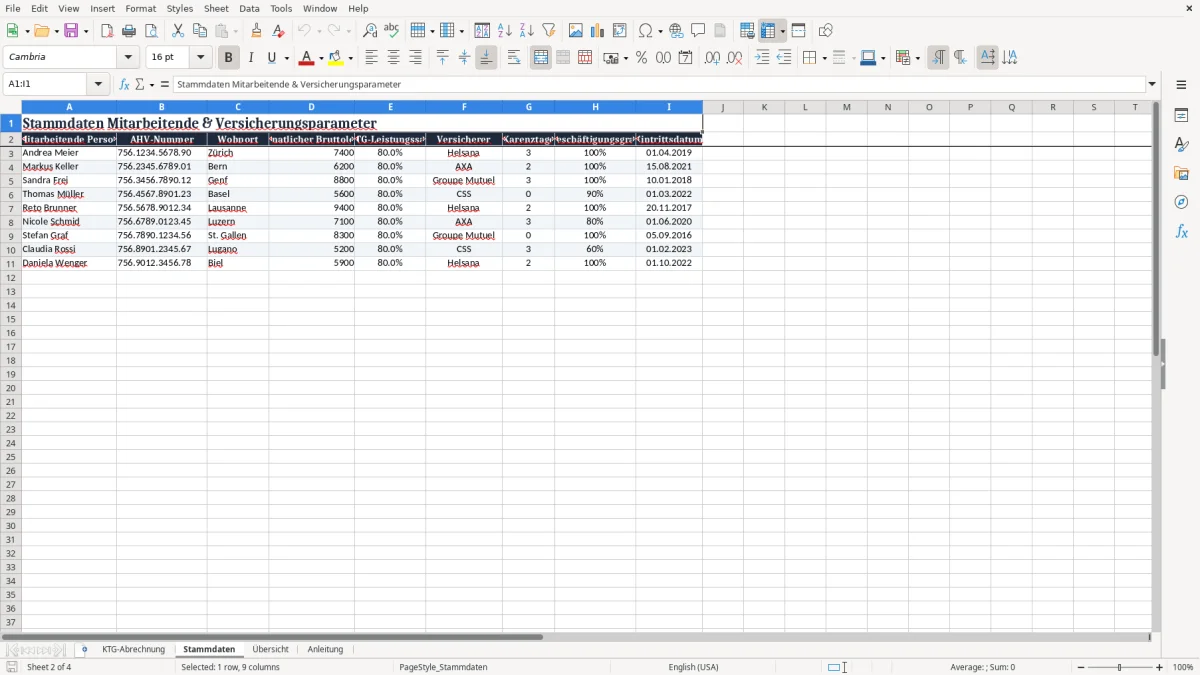Click the Clear Direct Formatting icon
This screenshot has height=675, width=1200.
279,31
